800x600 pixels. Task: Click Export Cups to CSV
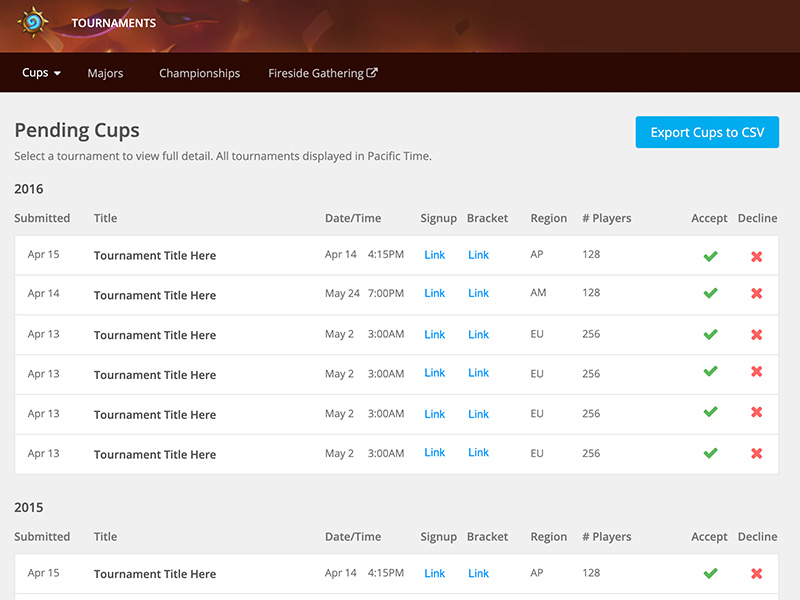click(x=707, y=131)
